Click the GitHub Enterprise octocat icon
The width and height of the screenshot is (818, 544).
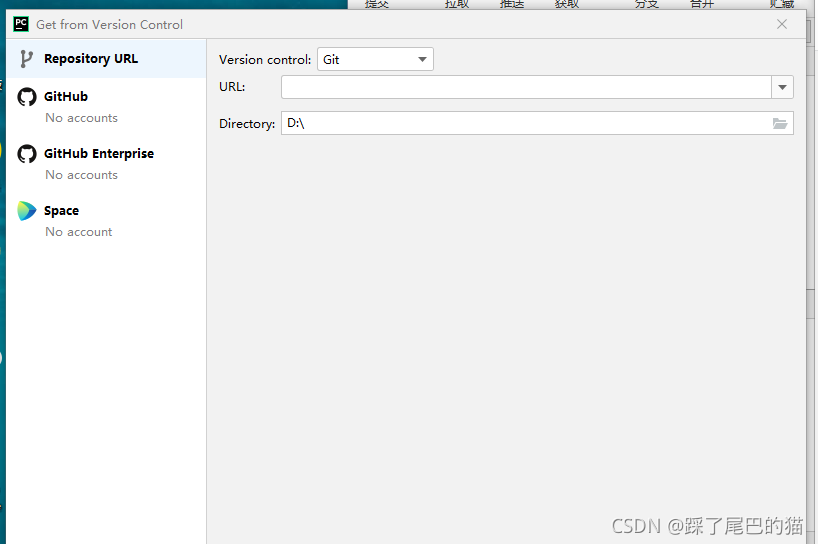pyautogui.click(x=27, y=154)
